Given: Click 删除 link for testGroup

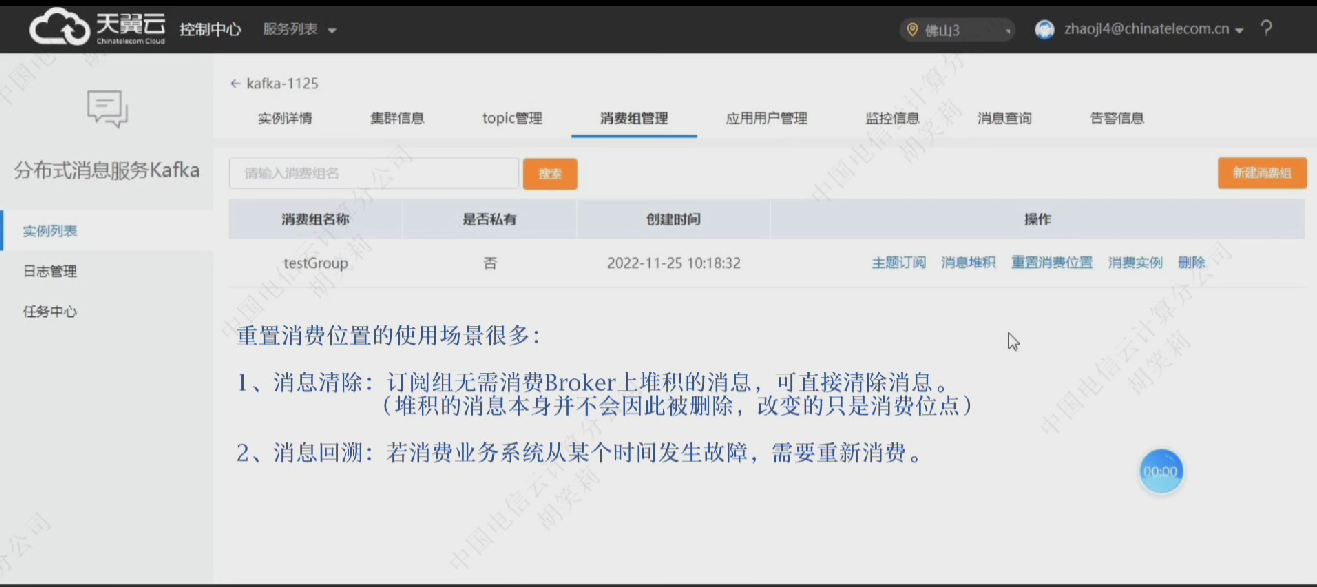Looking at the screenshot, I should click(x=1191, y=263).
